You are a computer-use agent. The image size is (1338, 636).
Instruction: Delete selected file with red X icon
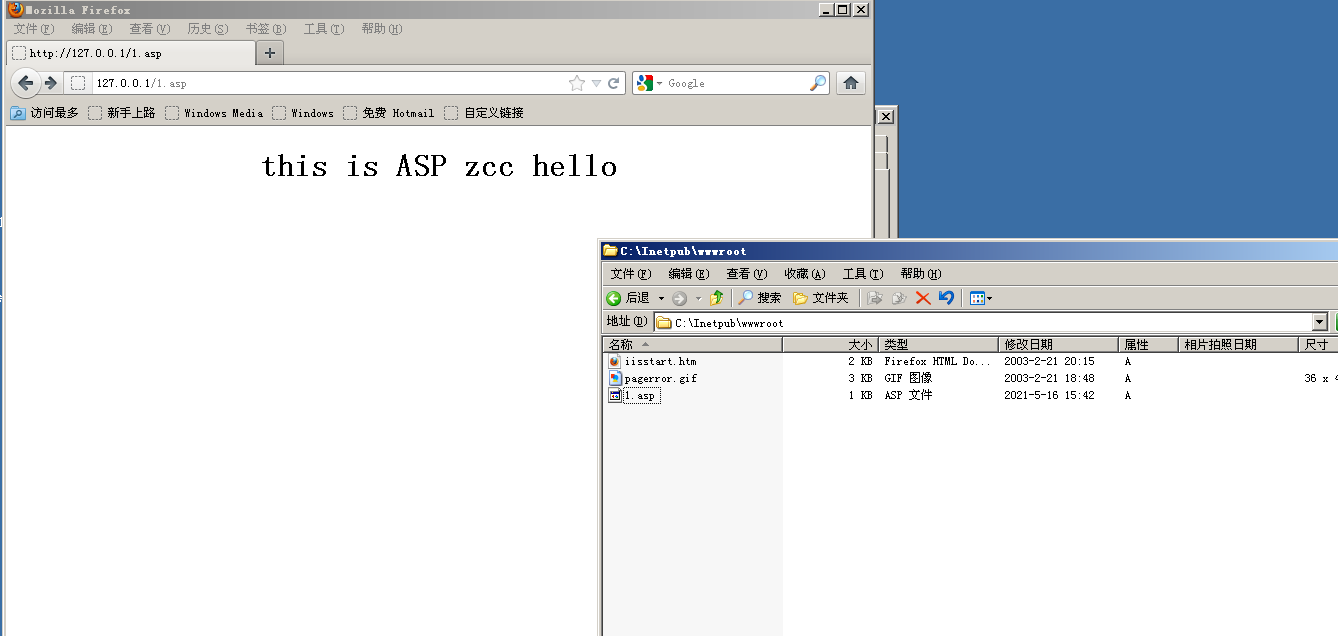coord(923,298)
